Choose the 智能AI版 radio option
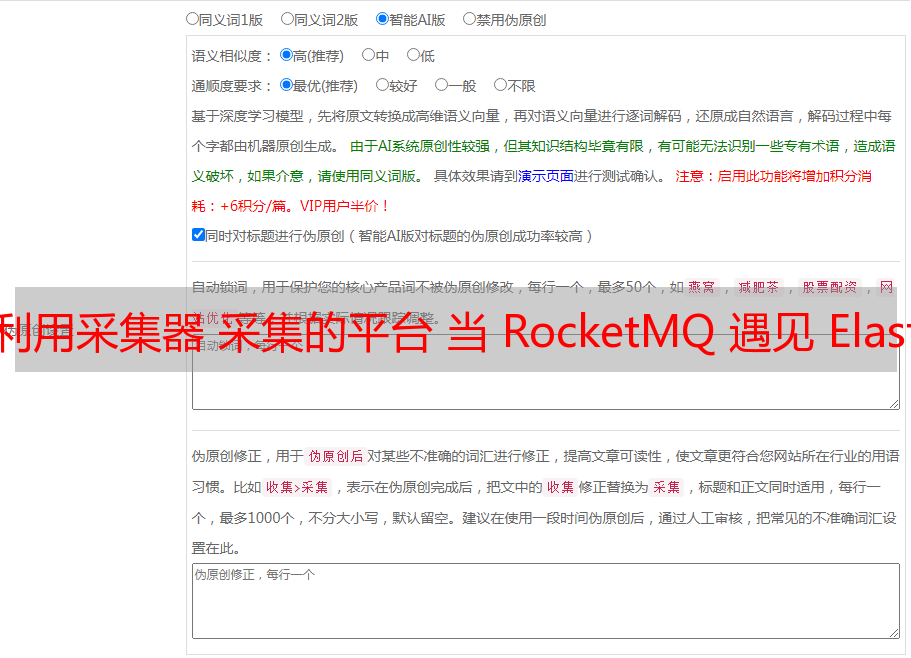Screen dimensions: 911x658 pyautogui.click(x=382, y=19)
